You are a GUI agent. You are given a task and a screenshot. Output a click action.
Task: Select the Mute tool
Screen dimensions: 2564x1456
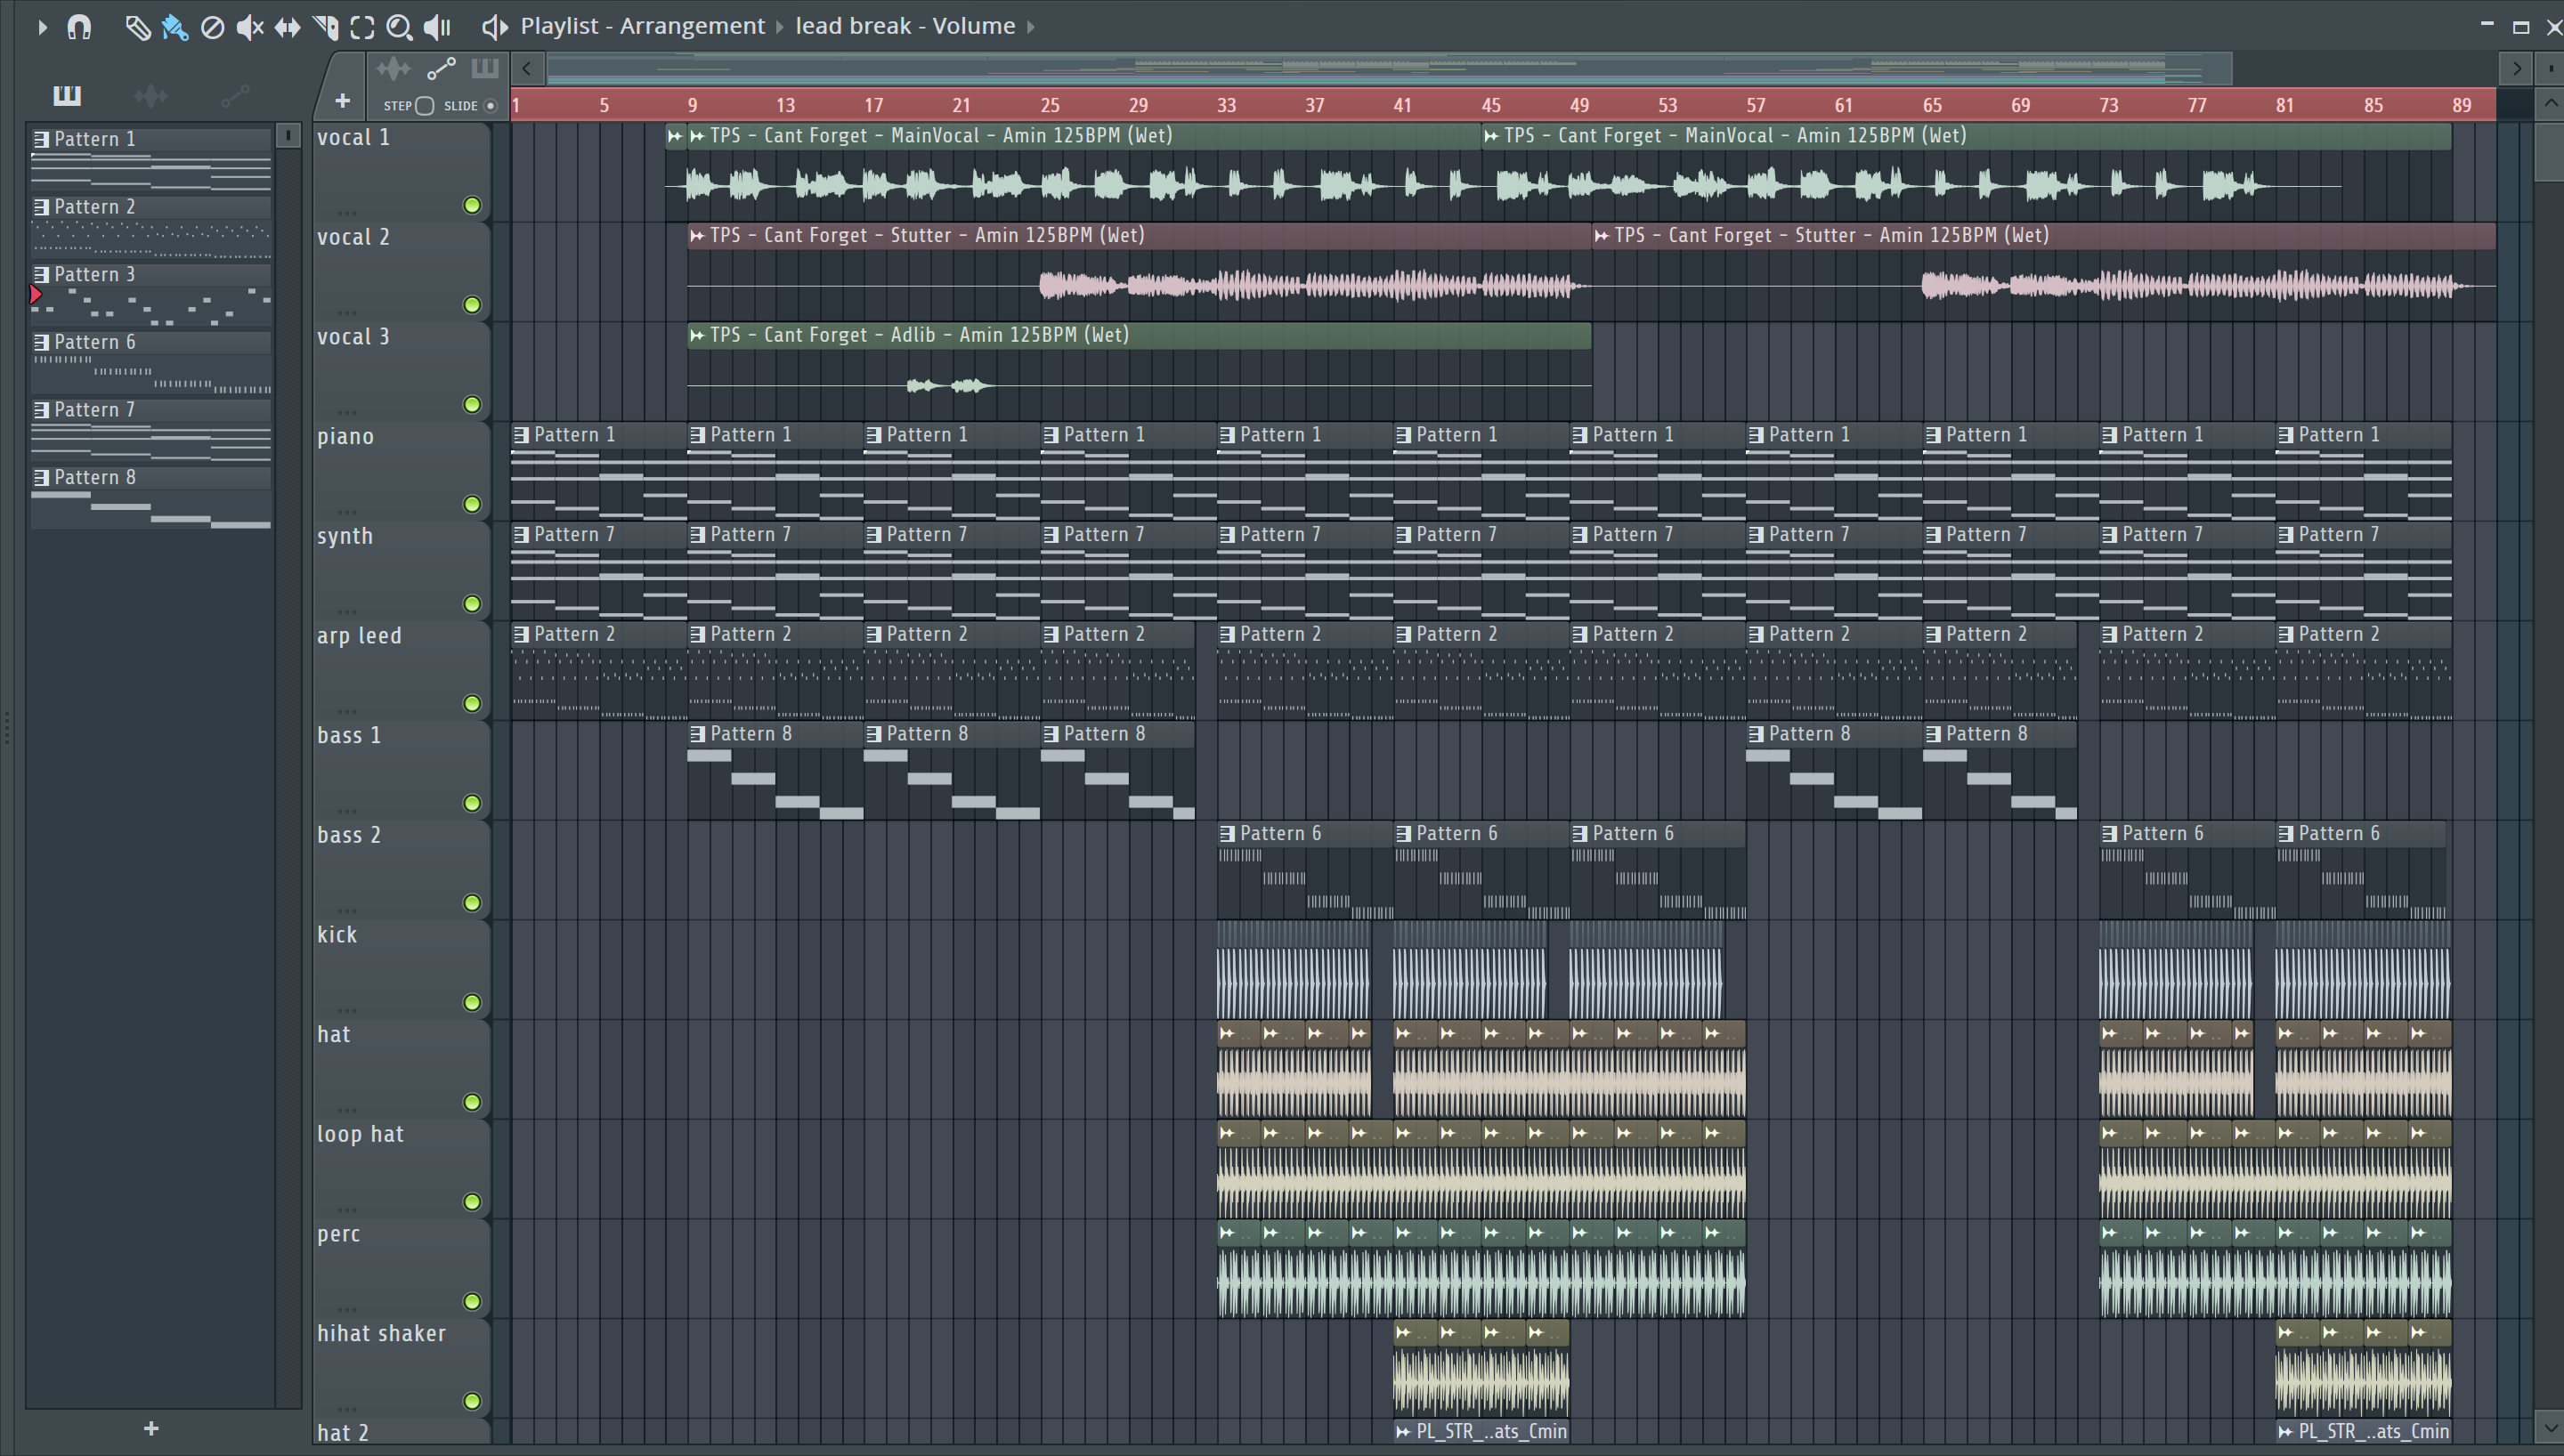coord(250,27)
